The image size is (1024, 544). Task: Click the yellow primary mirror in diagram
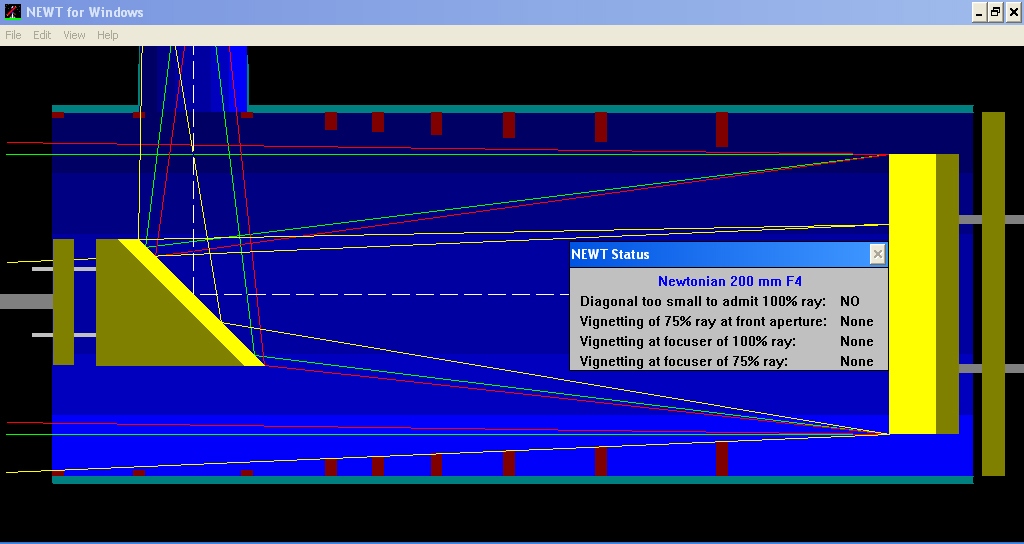pos(912,294)
